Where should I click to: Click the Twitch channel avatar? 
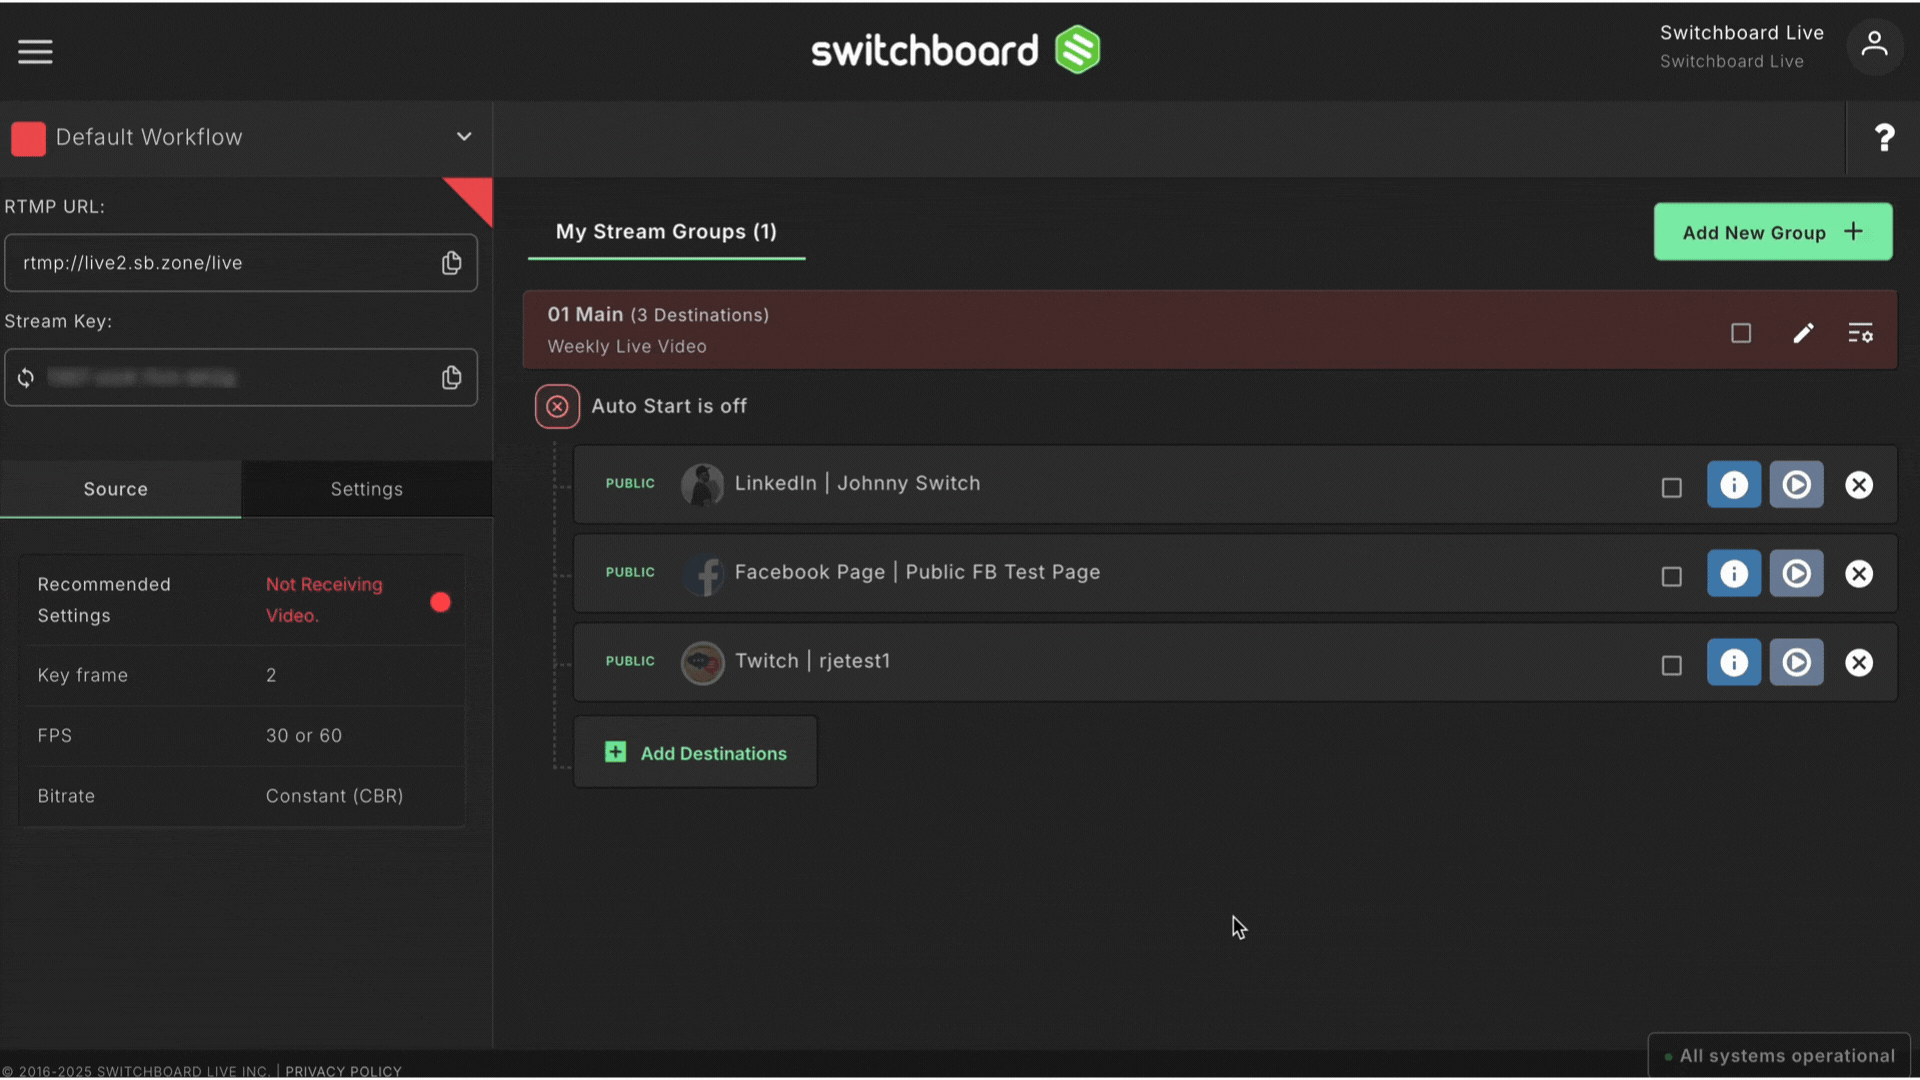702,663
